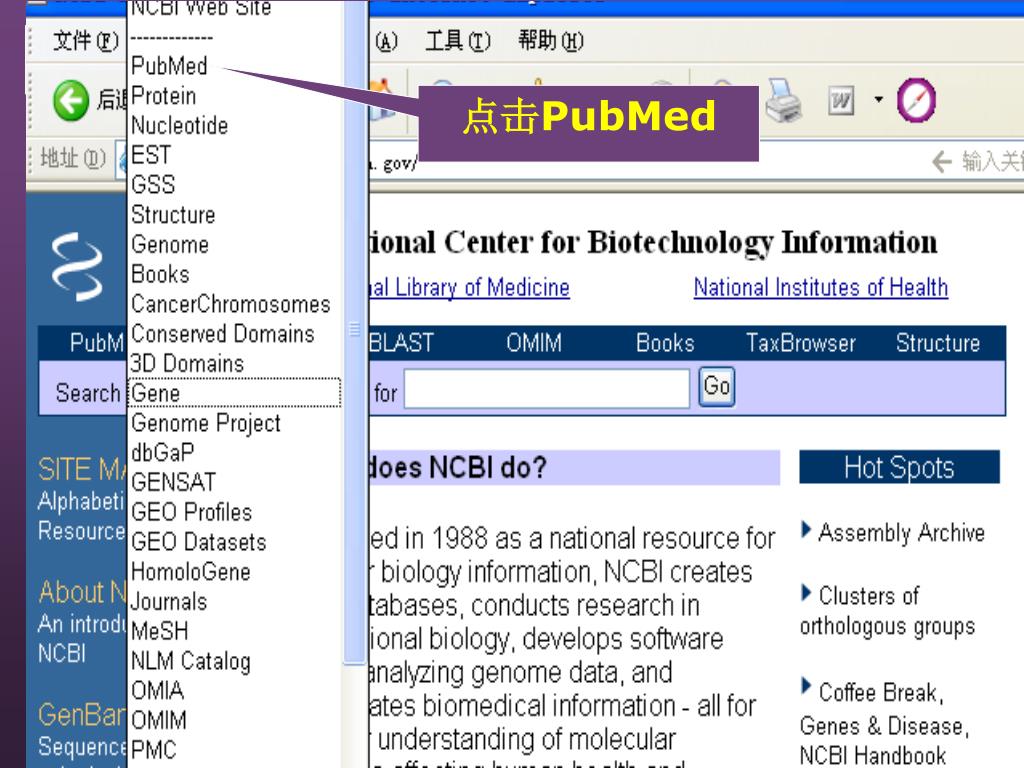Select Structure in the dropdown list
This screenshot has width=1024, height=768.
[x=173, y=214]
